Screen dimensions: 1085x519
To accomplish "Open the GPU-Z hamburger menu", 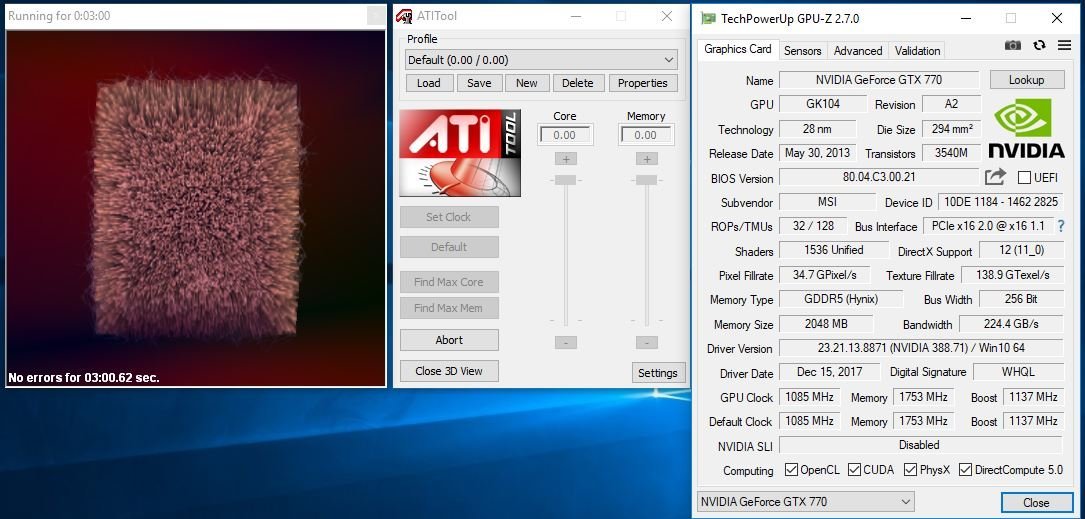I will 1064,46.
